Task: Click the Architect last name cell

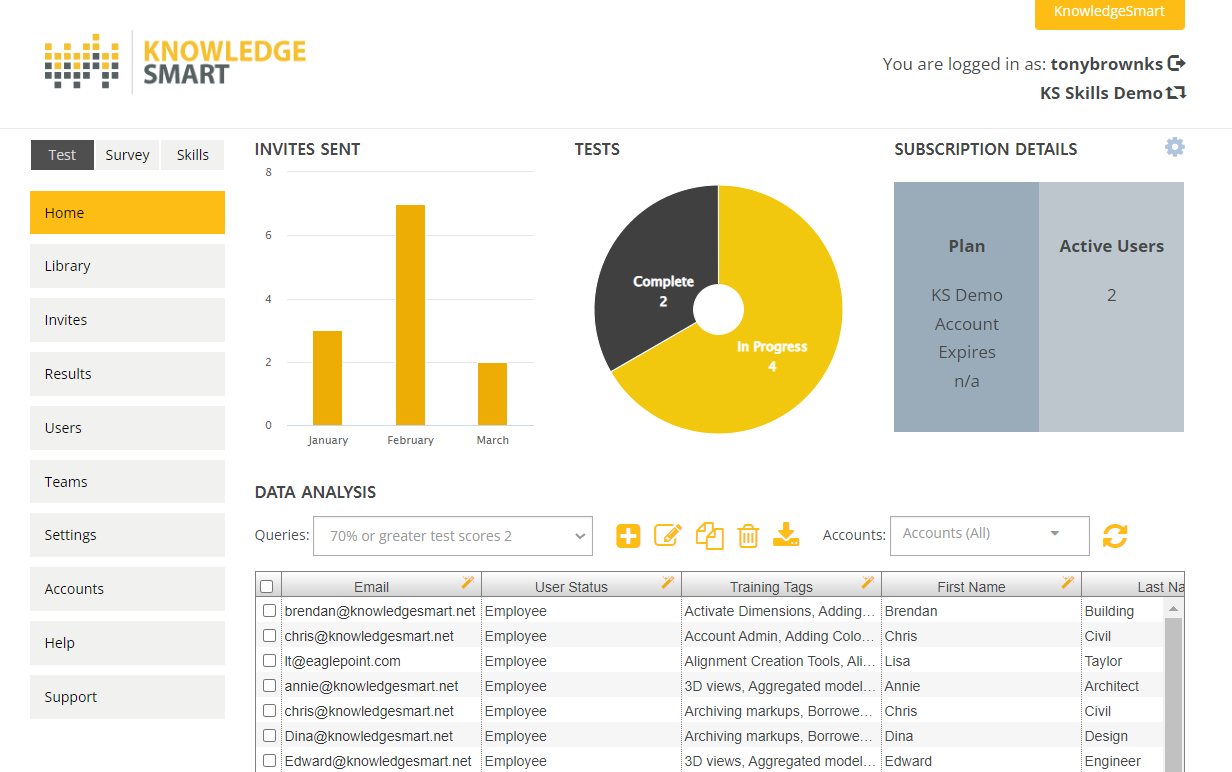Action: pos(1123,686)
